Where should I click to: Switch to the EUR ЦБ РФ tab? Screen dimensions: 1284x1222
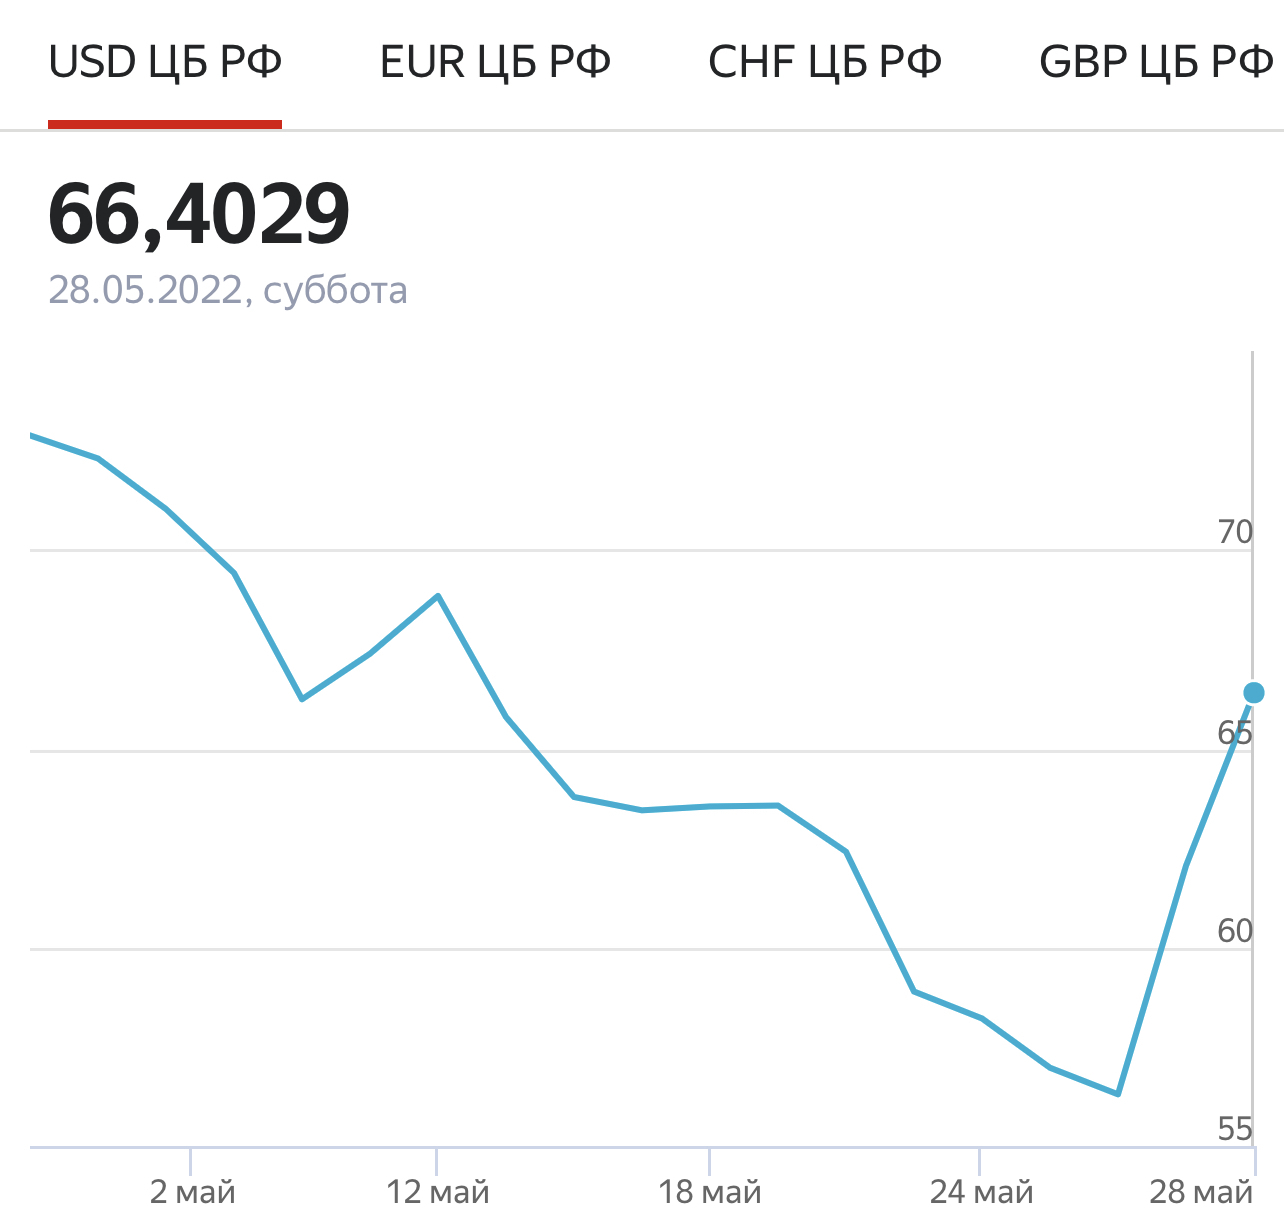495,63
